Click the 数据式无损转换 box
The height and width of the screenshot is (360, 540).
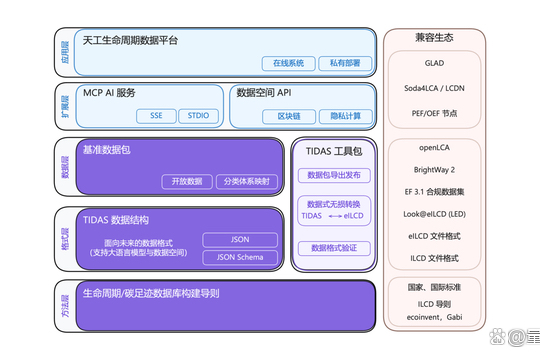tap(334, 210)
